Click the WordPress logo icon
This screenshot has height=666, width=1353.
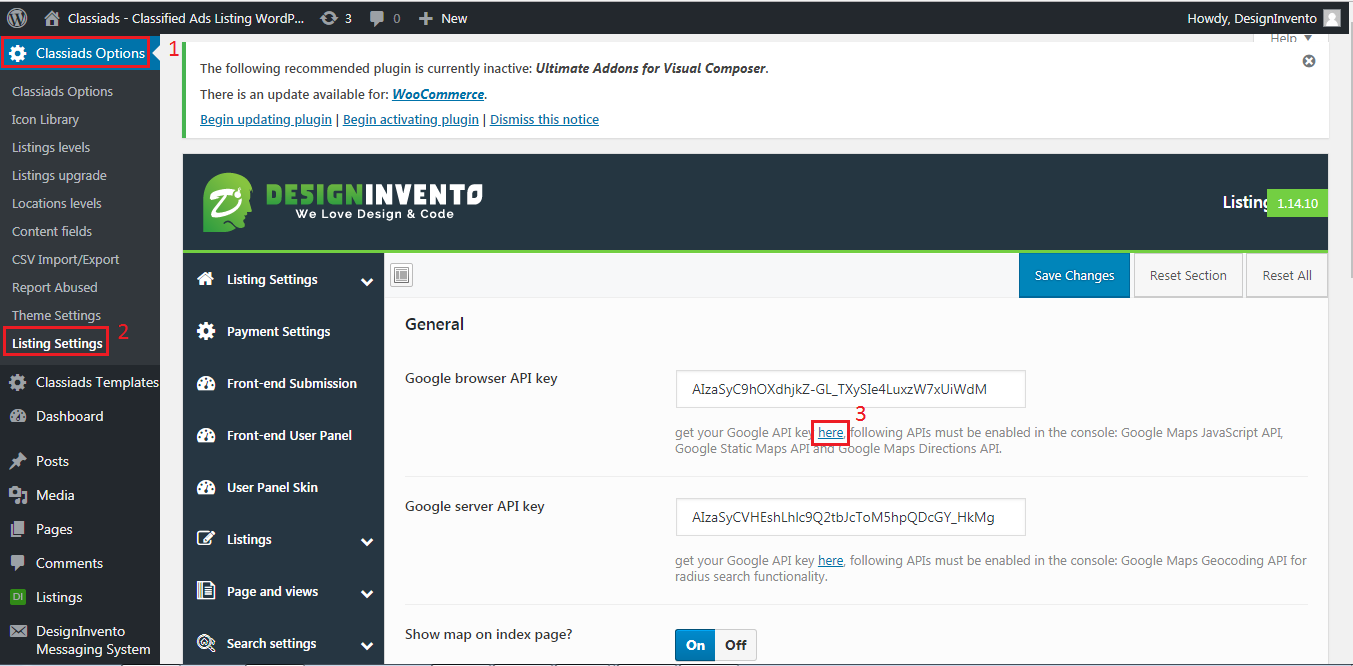click(x=18, y=18)
